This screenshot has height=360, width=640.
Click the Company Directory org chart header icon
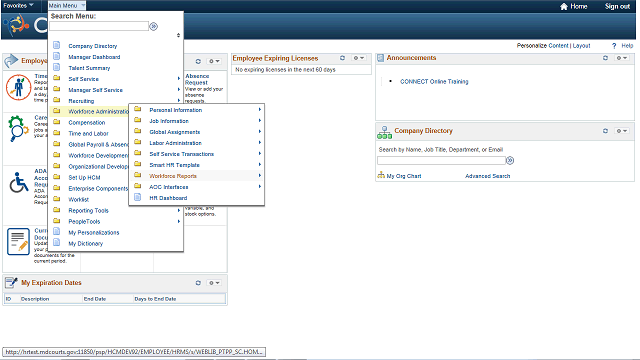384,132
